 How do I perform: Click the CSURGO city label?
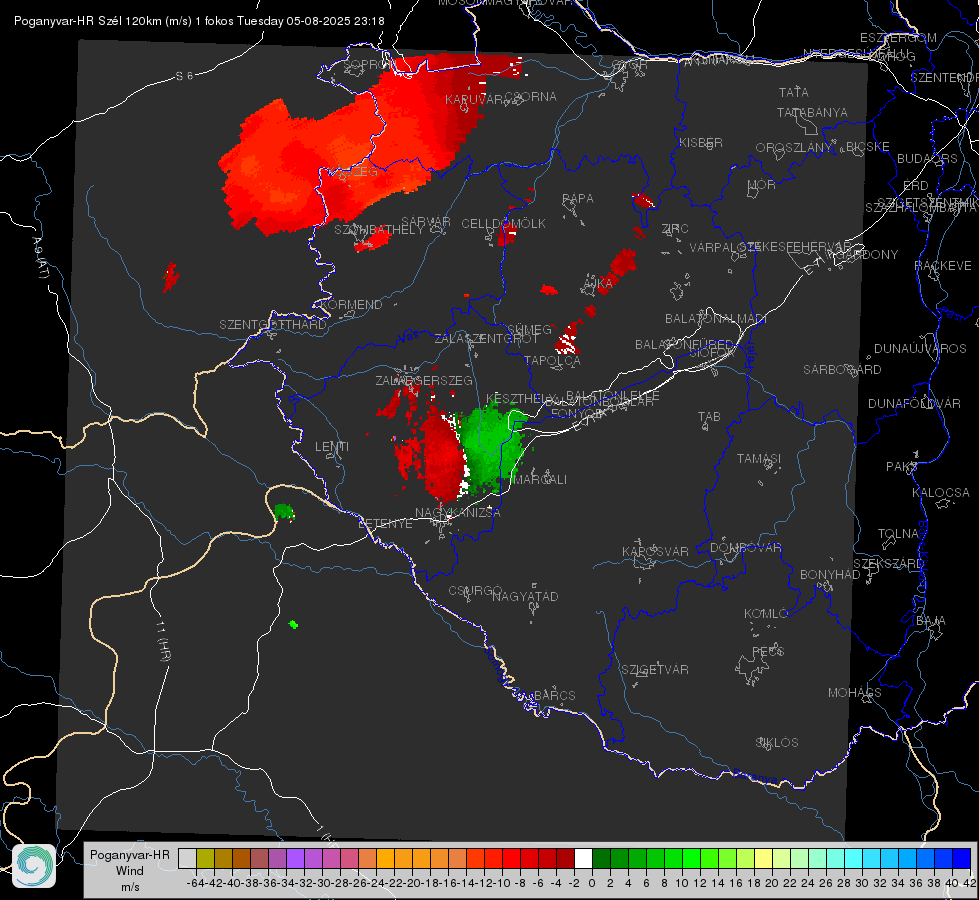475,590
